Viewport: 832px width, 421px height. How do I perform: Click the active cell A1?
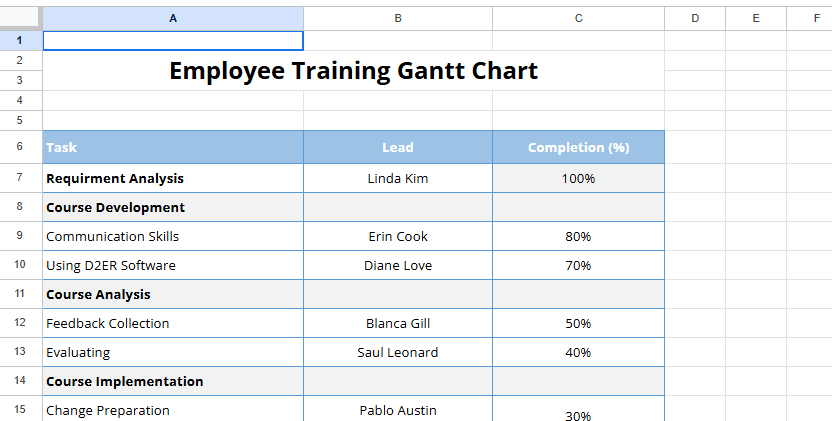173,40
